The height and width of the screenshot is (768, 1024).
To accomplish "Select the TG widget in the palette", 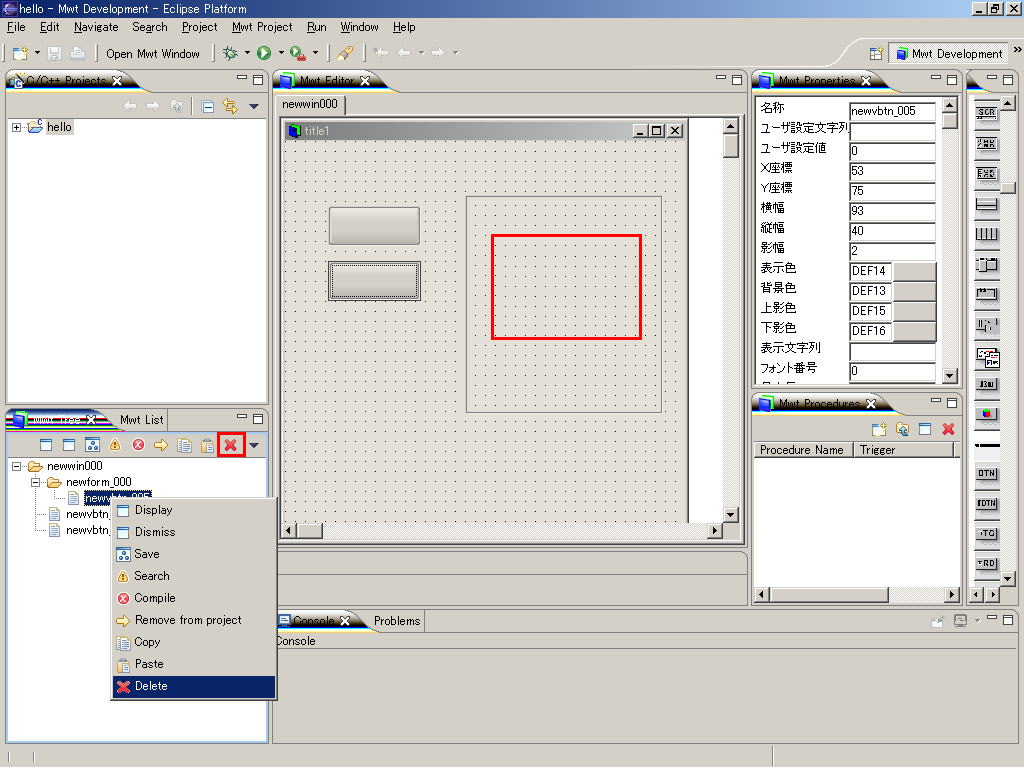I will pyautogui.click(x=986, y=534).
